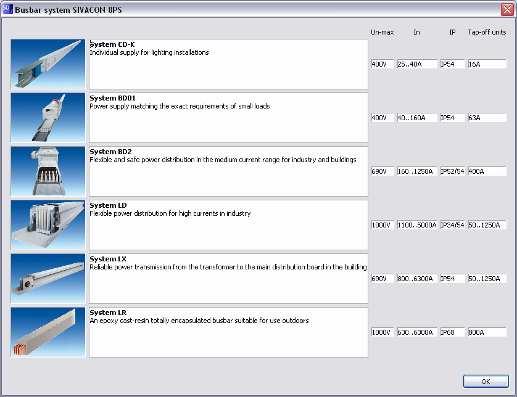Select the System CD-K busbar image

48,65
